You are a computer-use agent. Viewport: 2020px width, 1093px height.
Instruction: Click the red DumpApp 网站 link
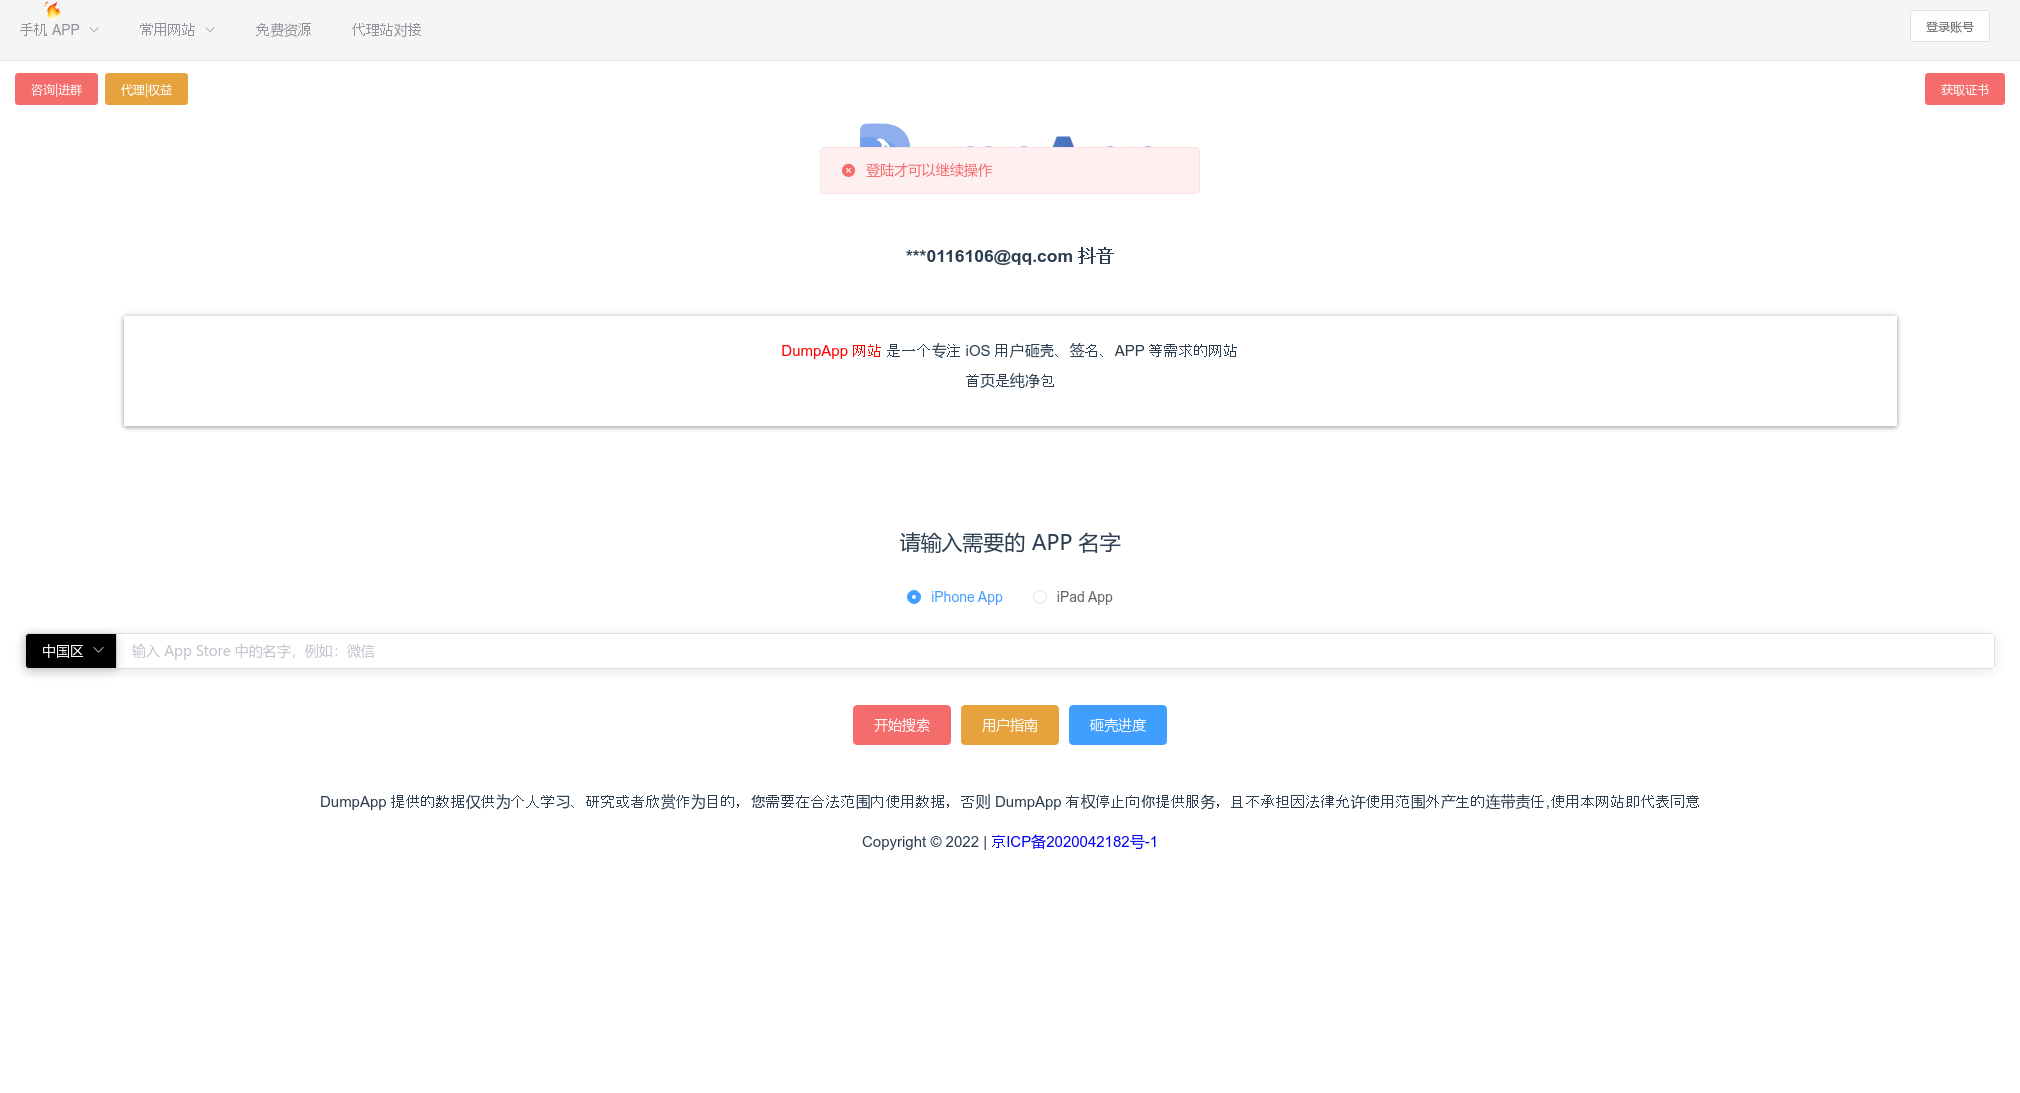pos(830,351)
